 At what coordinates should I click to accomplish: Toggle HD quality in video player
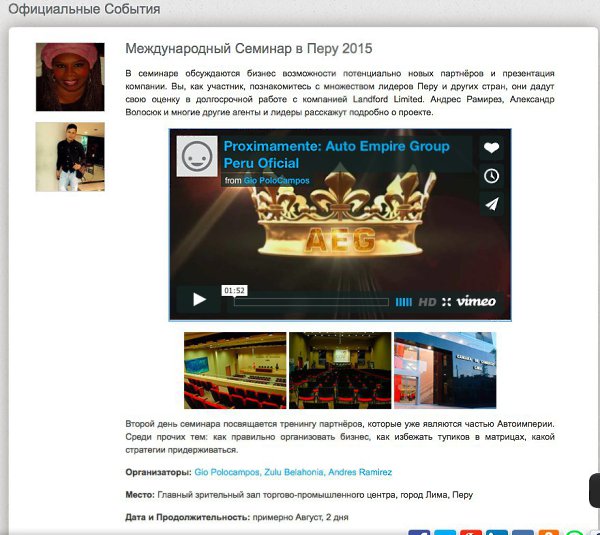coord(427,302)
